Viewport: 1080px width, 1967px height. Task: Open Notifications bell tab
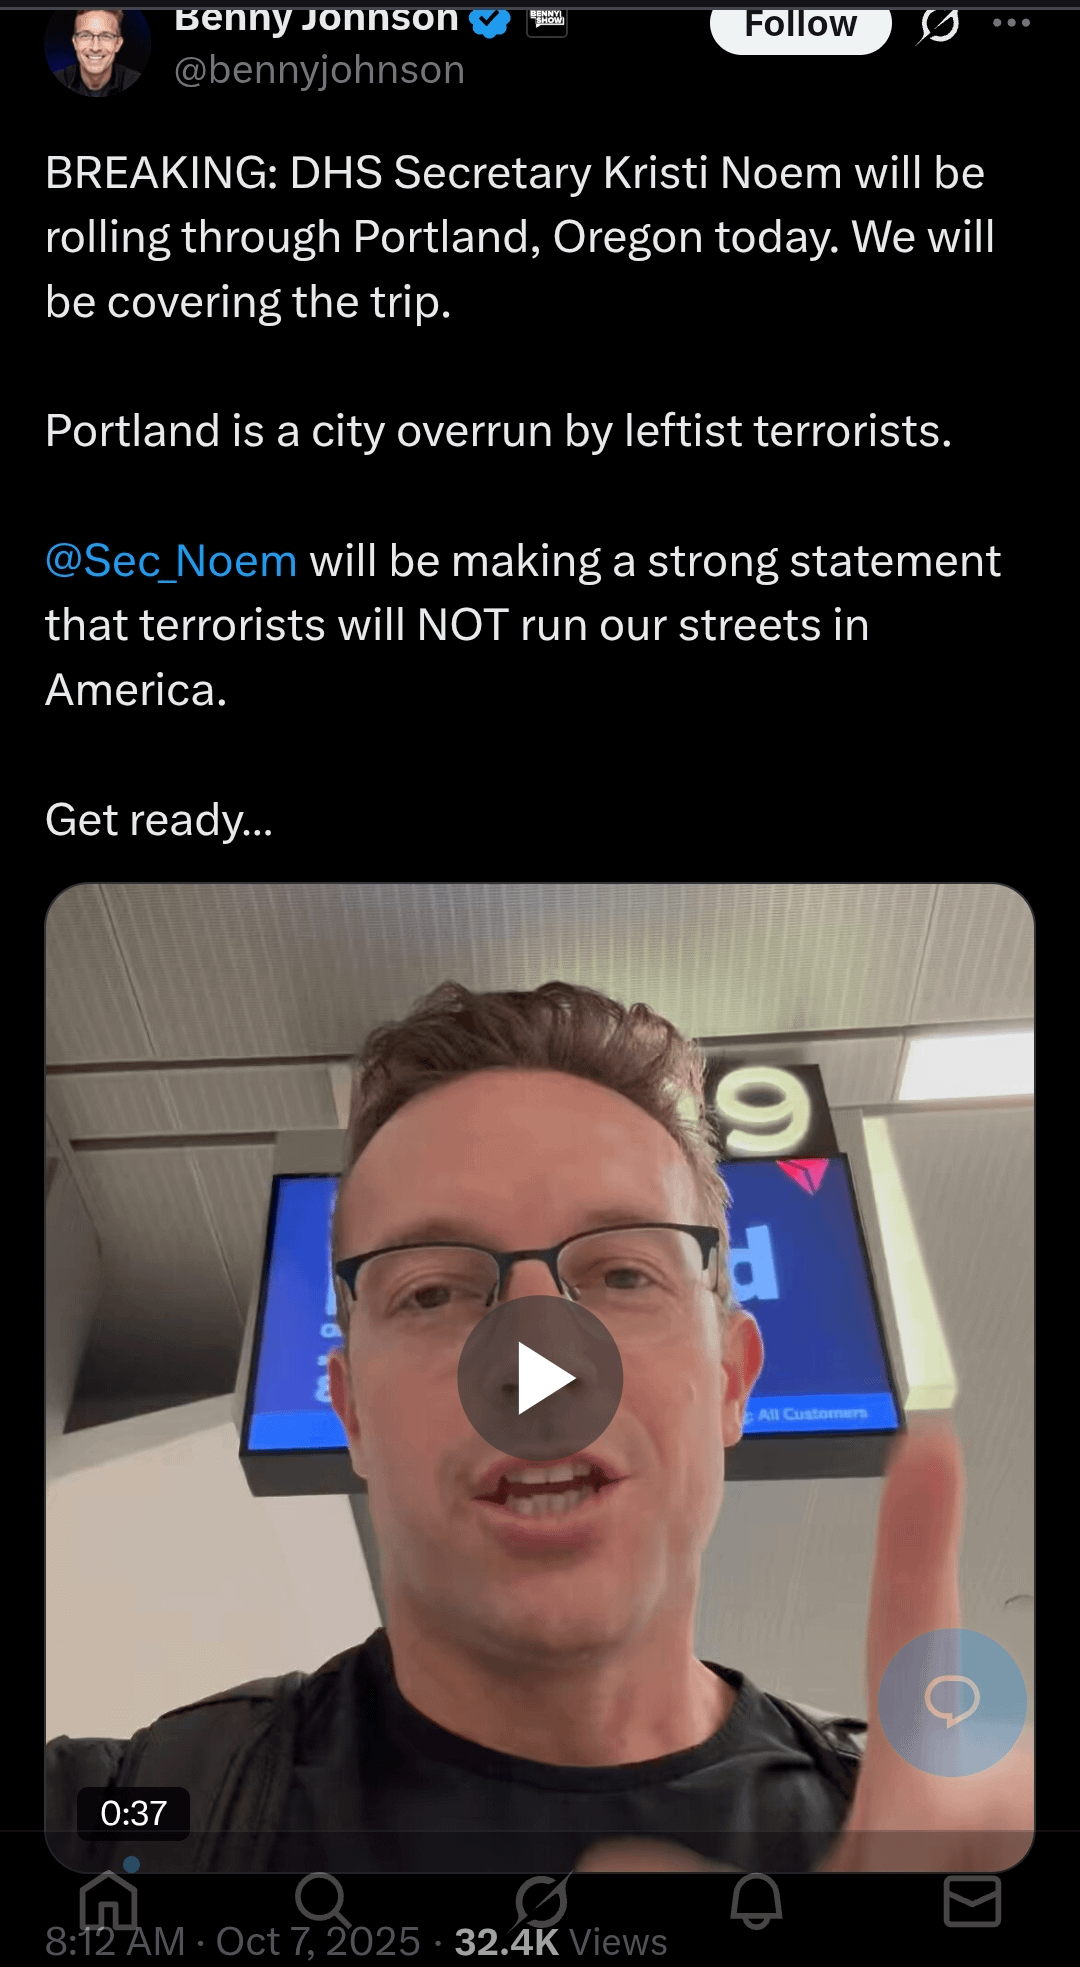756,1900
